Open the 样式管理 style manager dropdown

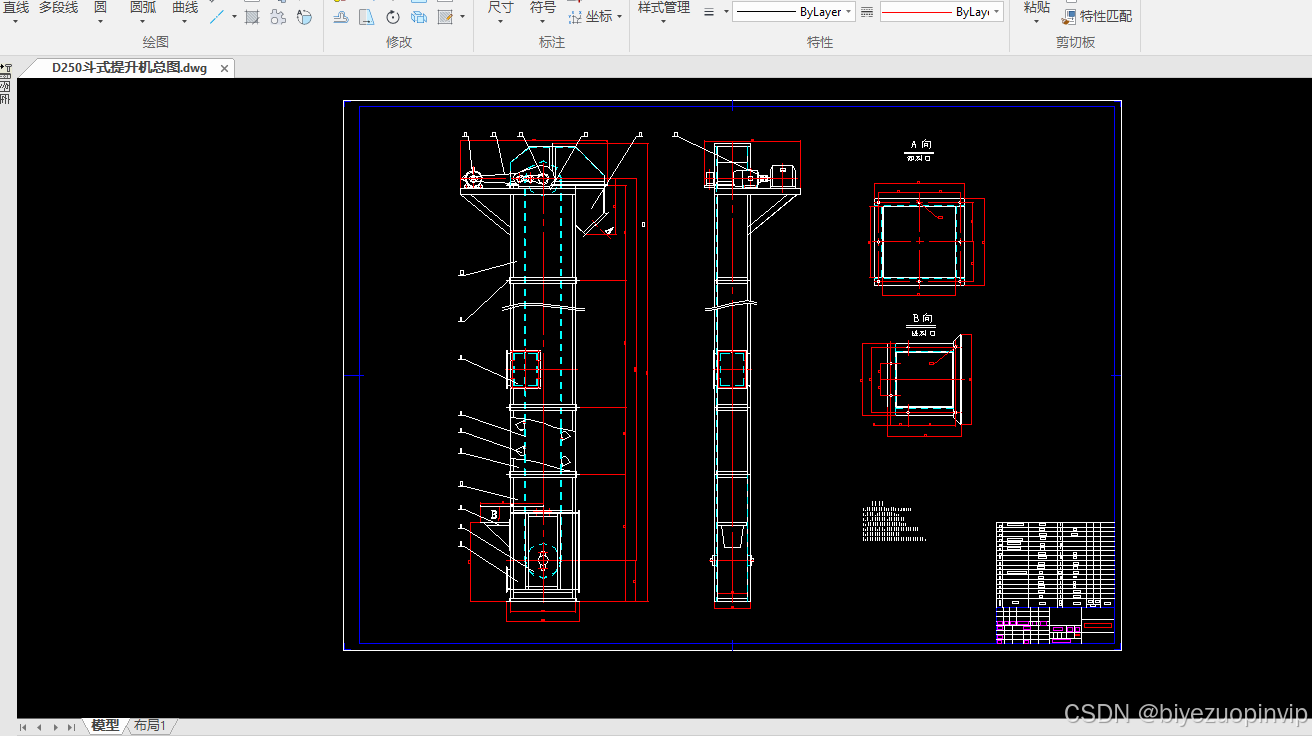[664, 20]
